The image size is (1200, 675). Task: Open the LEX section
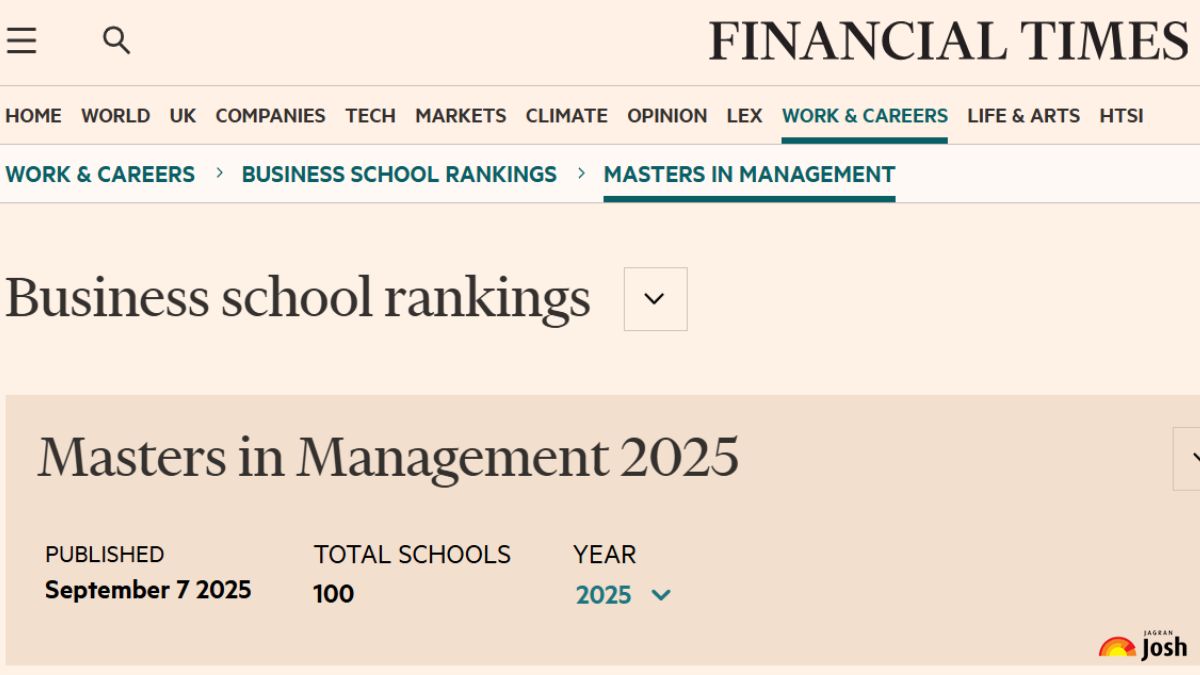pyautogui.click(x=744, y=116)
